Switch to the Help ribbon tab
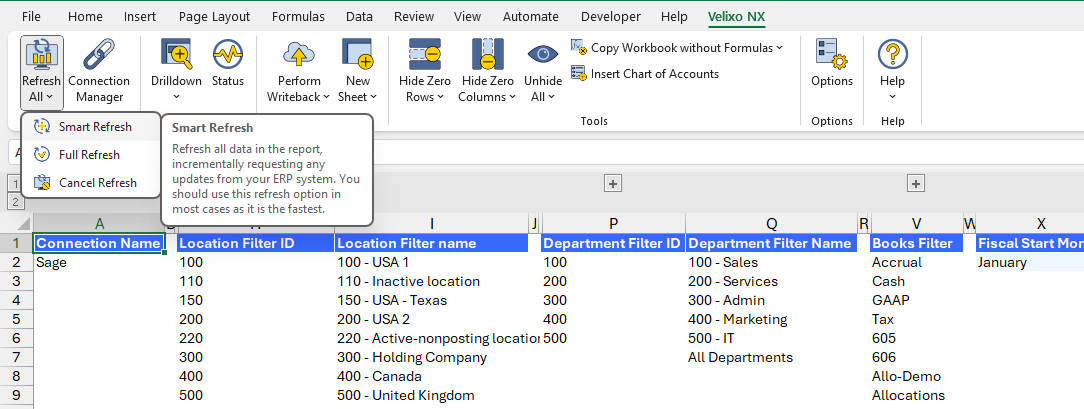This screenshot has width=1084, height=409. point(674,17)
